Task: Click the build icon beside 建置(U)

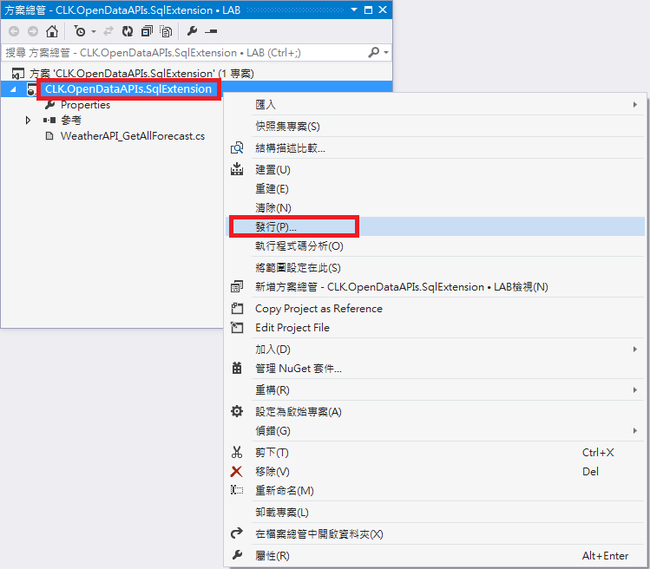Action: (x=237, y=169)
